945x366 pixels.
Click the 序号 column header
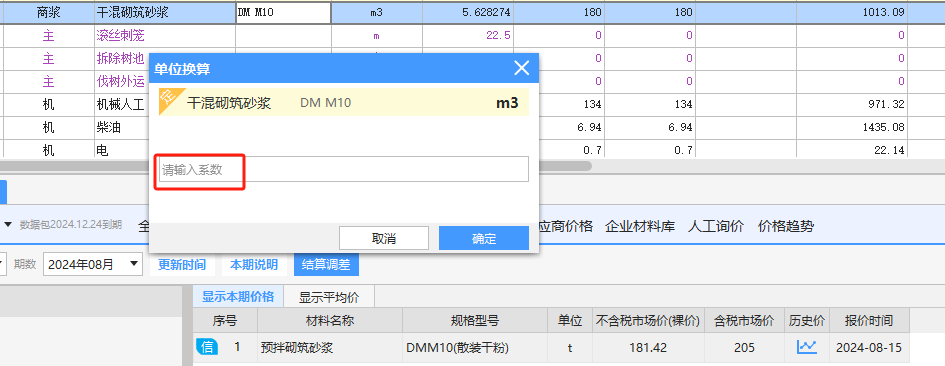(x=225, y=320)
